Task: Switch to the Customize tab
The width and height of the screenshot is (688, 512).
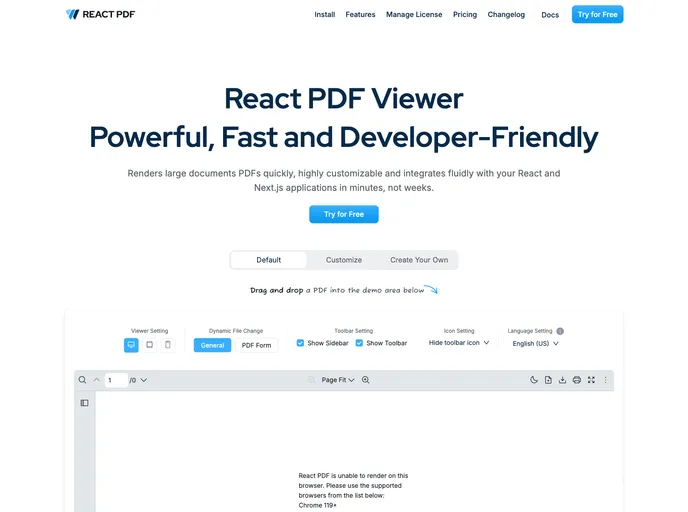Action: (x=344, y=260)
